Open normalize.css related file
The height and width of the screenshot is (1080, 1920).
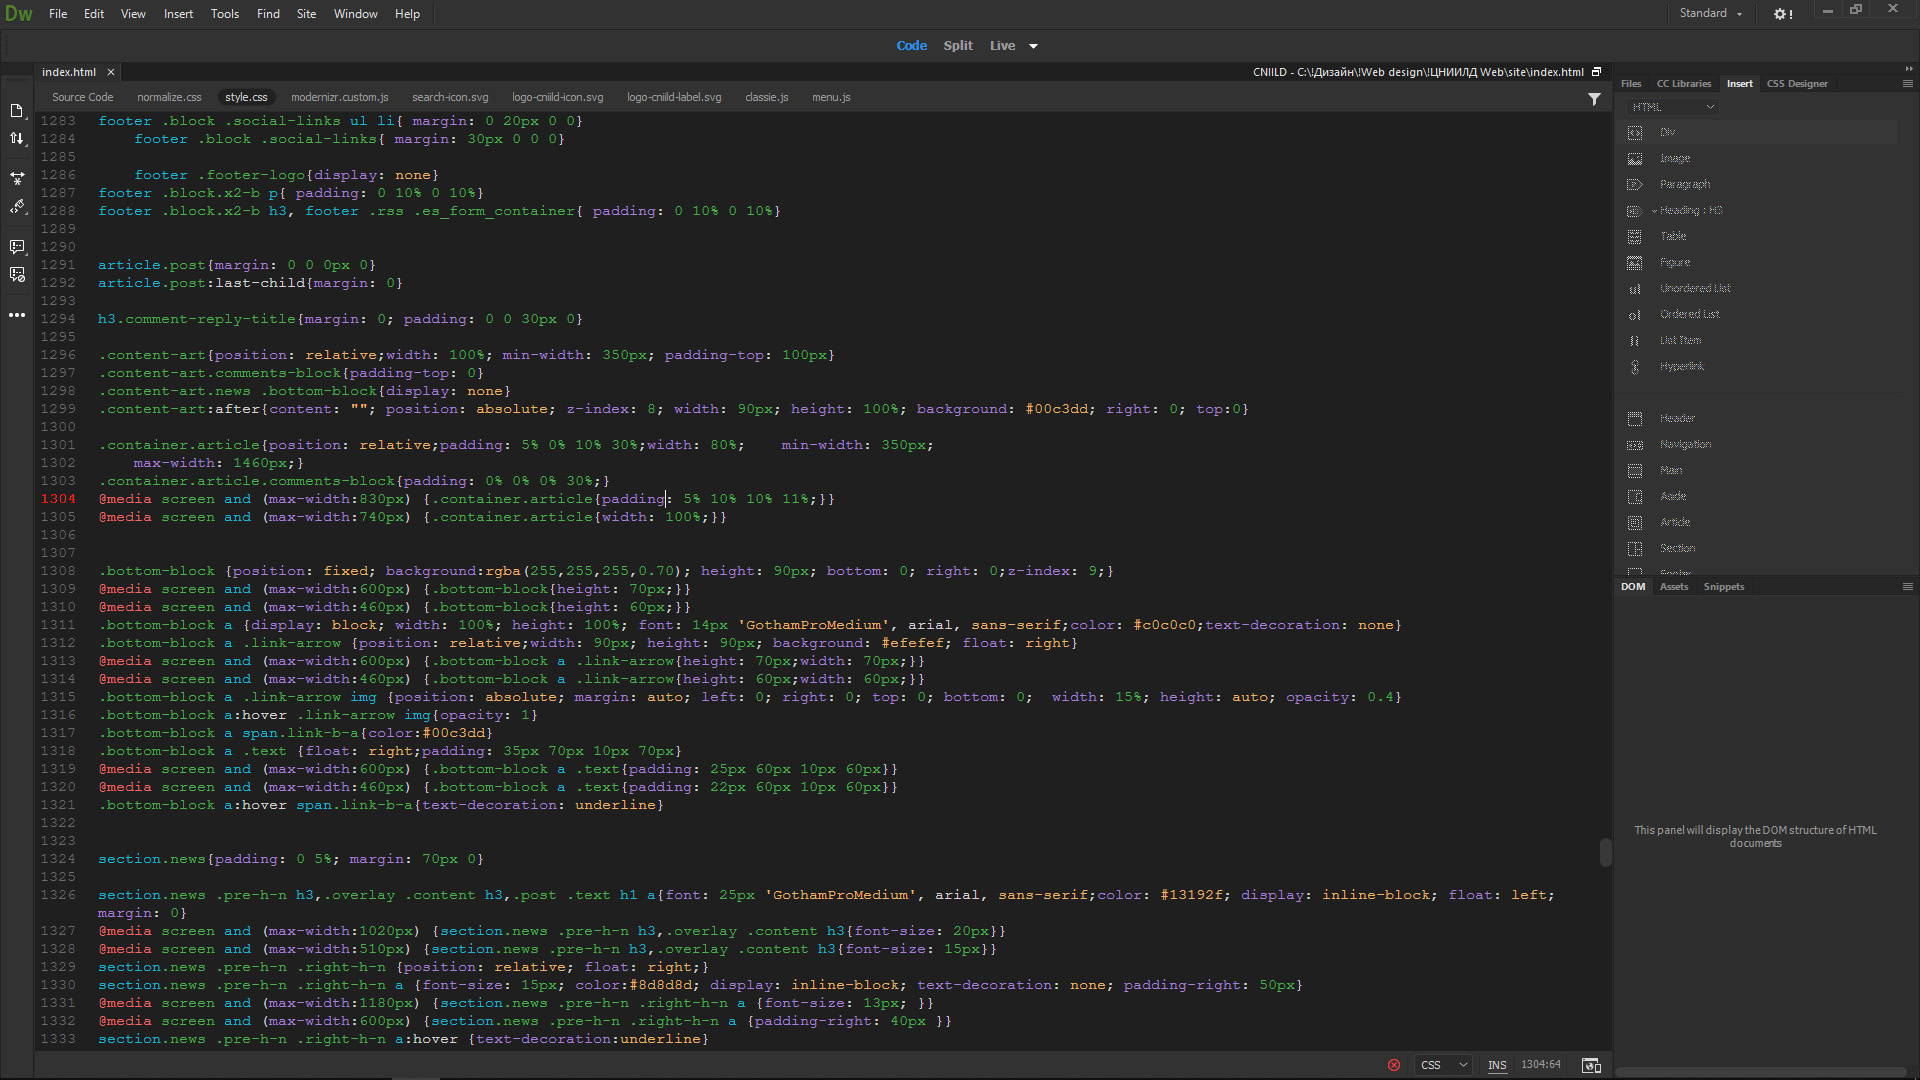[169, 98]
